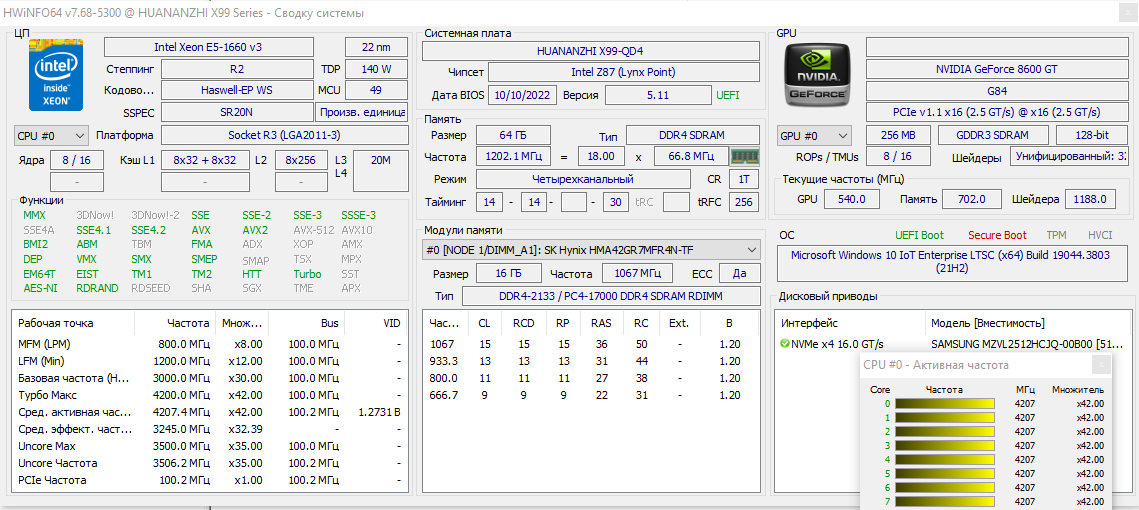
Task: Click the DDR4 SDRAM memory type field
Action: [692, 135]
